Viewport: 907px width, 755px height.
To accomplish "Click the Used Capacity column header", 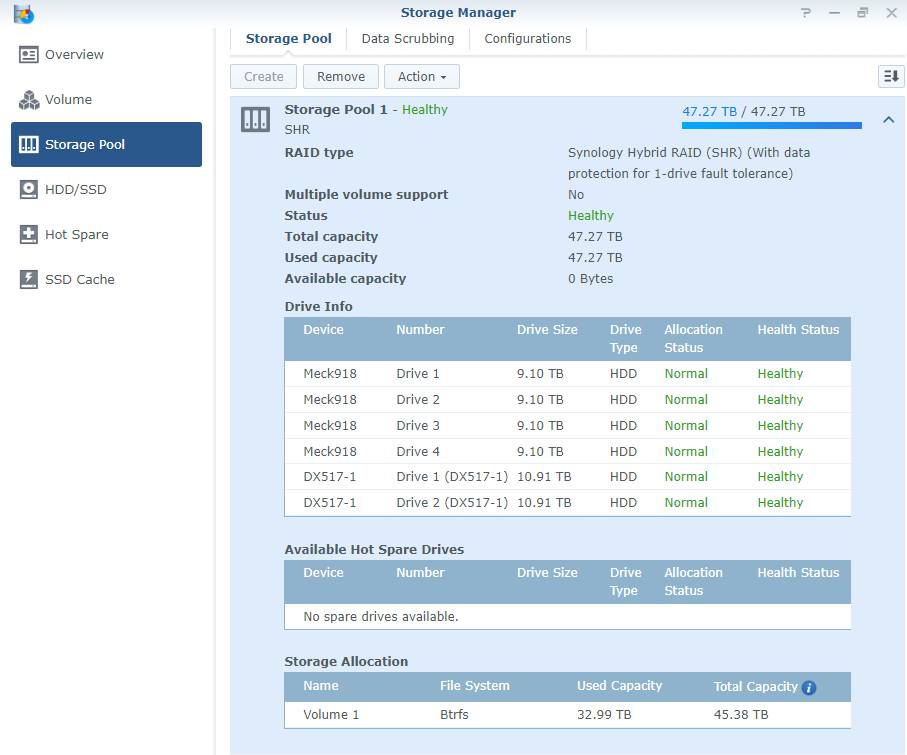I will click(620, 686).
